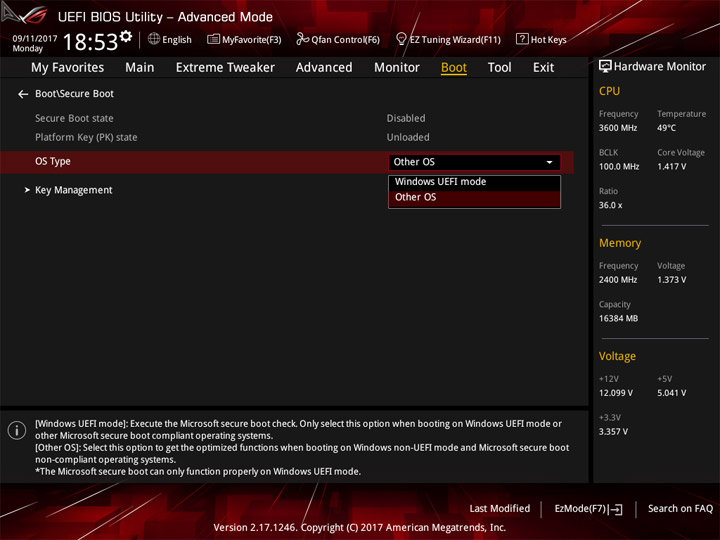Screen dimensions: 720x540
Task: Click Core Voltage 1.417 V value
Action: pyautogui.click(x=671, y=167)
